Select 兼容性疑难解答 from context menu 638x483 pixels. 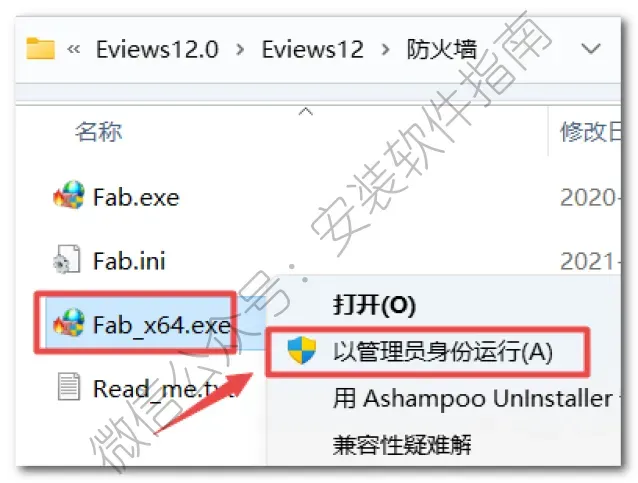click(x=402, y=445)
